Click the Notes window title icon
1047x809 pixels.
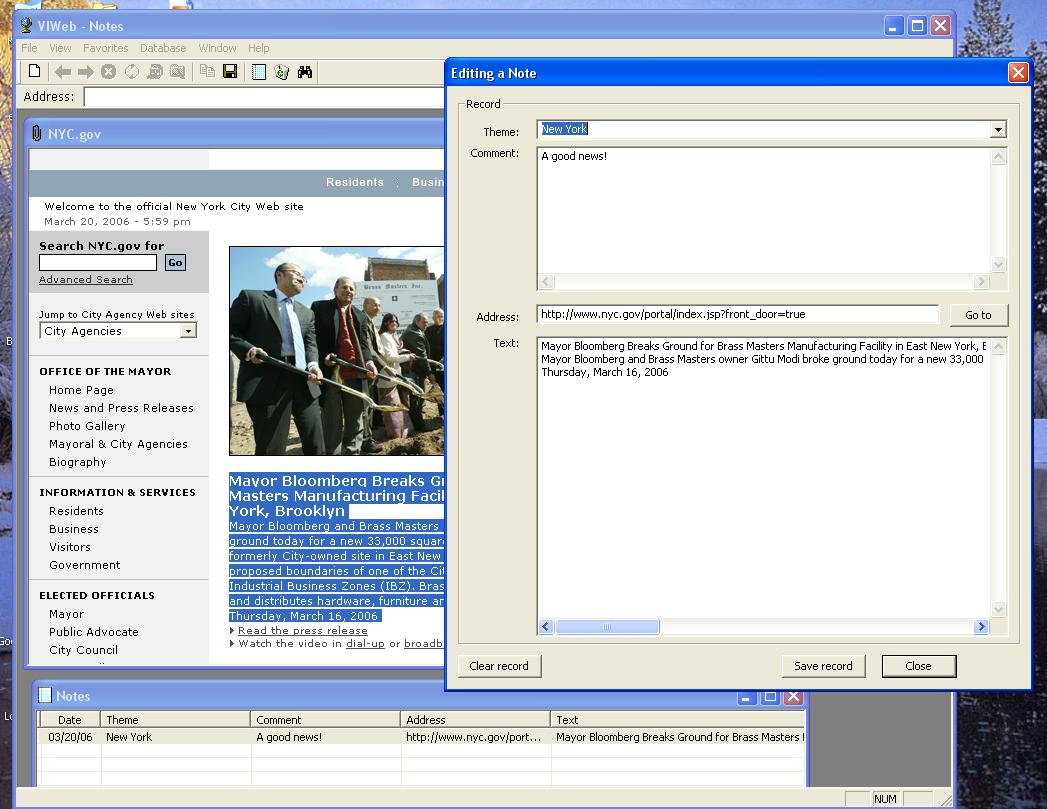(45, 696)
